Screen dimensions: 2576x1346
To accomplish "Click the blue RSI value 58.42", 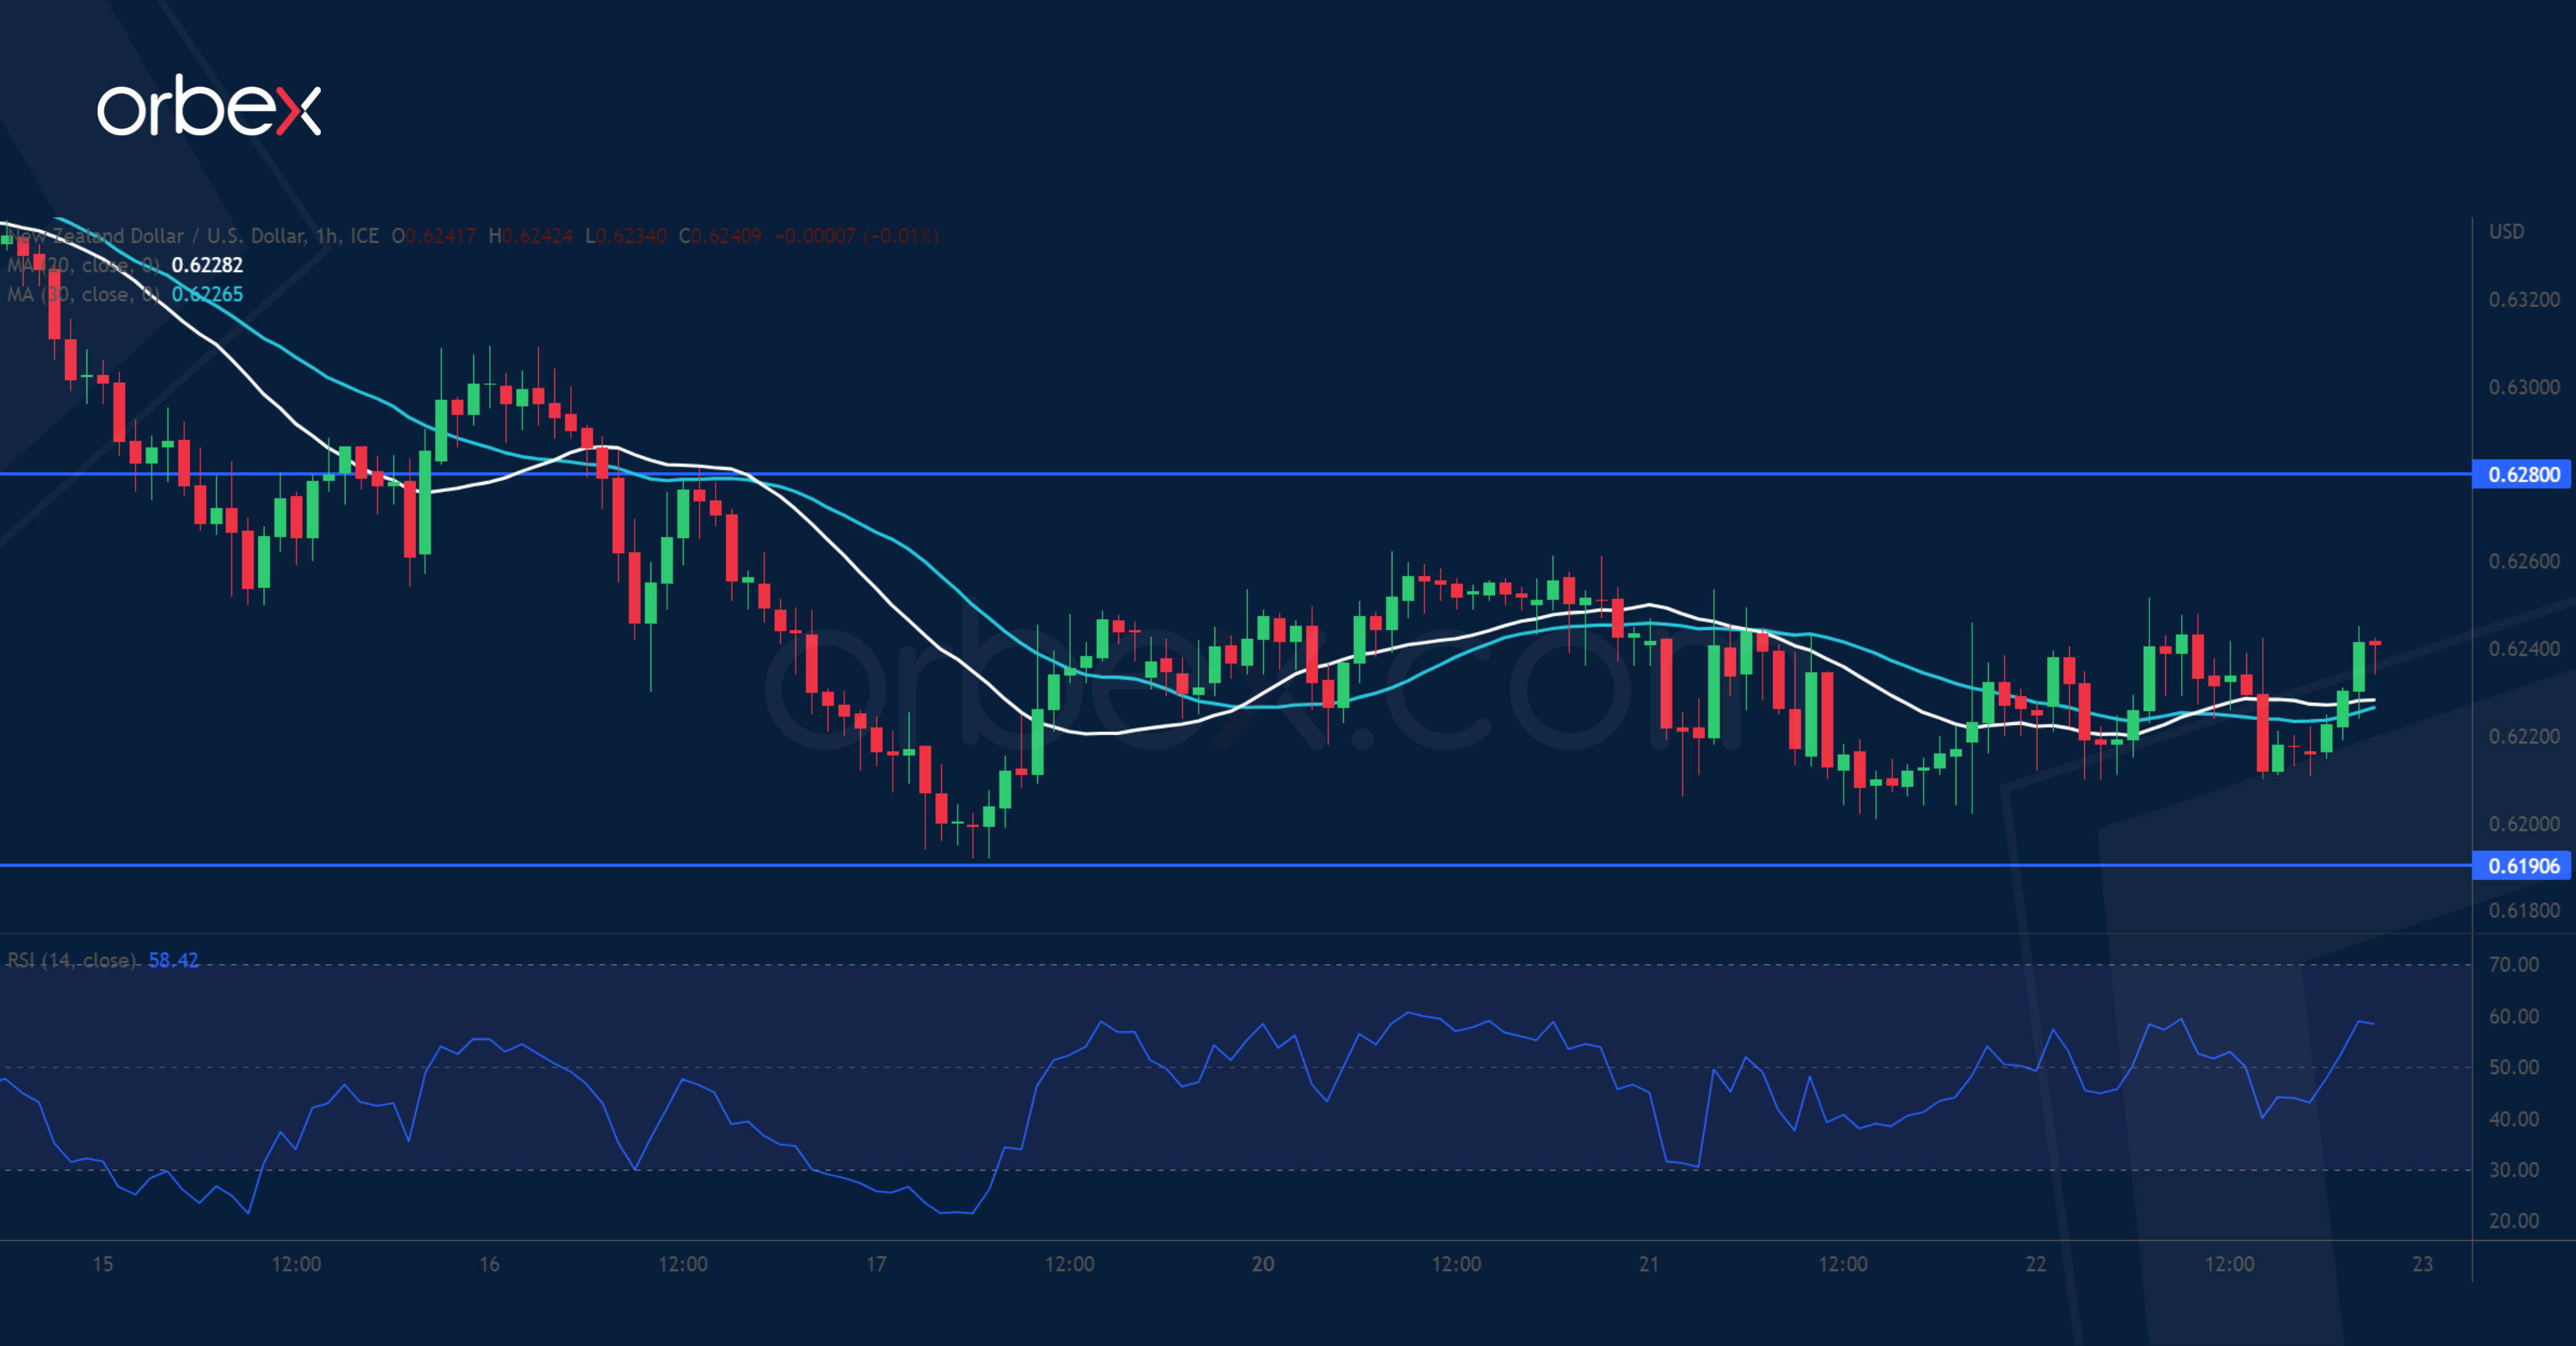I will click(177, 960).
